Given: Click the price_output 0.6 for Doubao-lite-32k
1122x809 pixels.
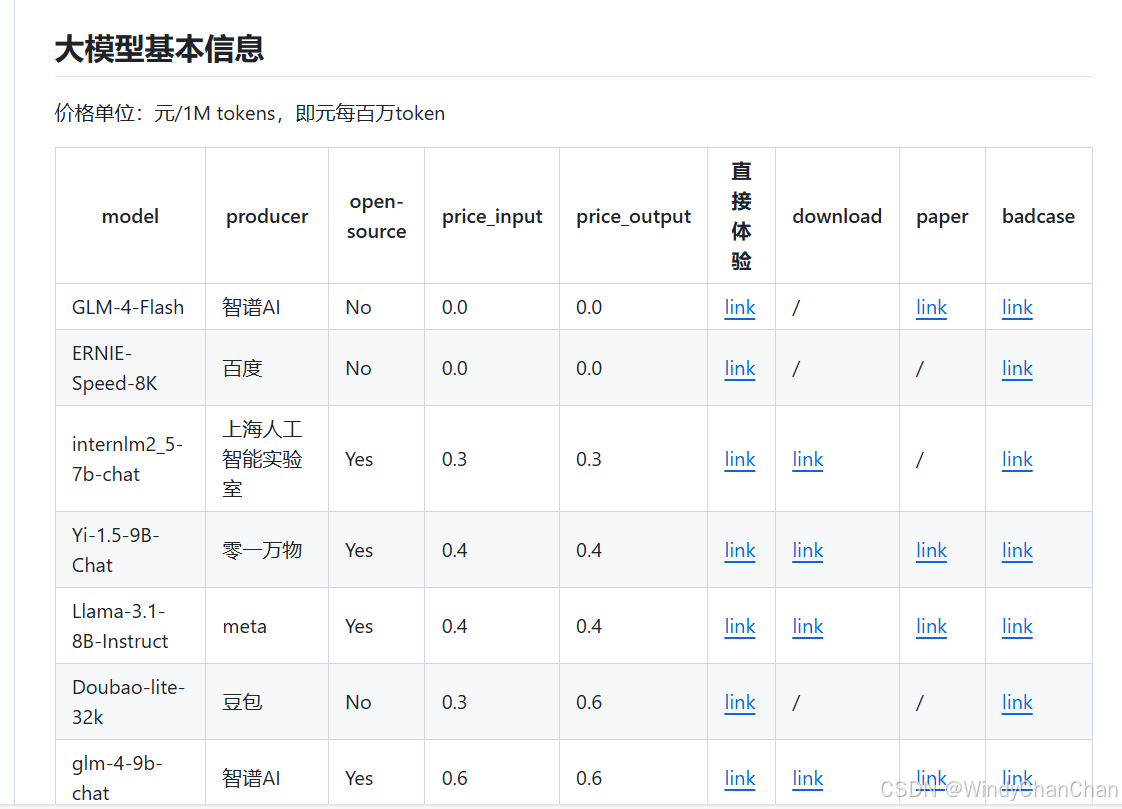Looking at the screenshot, I should point(589,702).
